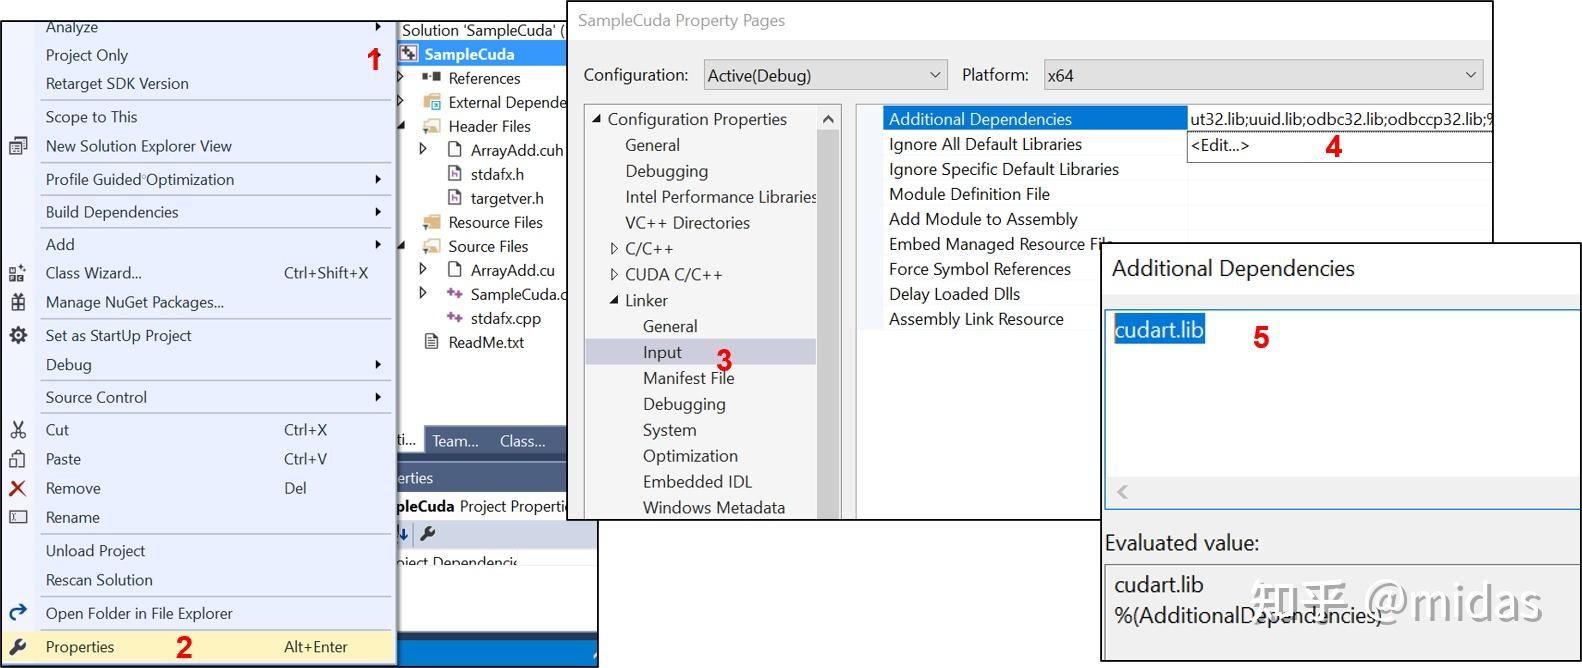This screenshot has height=668, width=1582.
Task: Click the Cut scissors icon
Action: click(x=18, y=430)
